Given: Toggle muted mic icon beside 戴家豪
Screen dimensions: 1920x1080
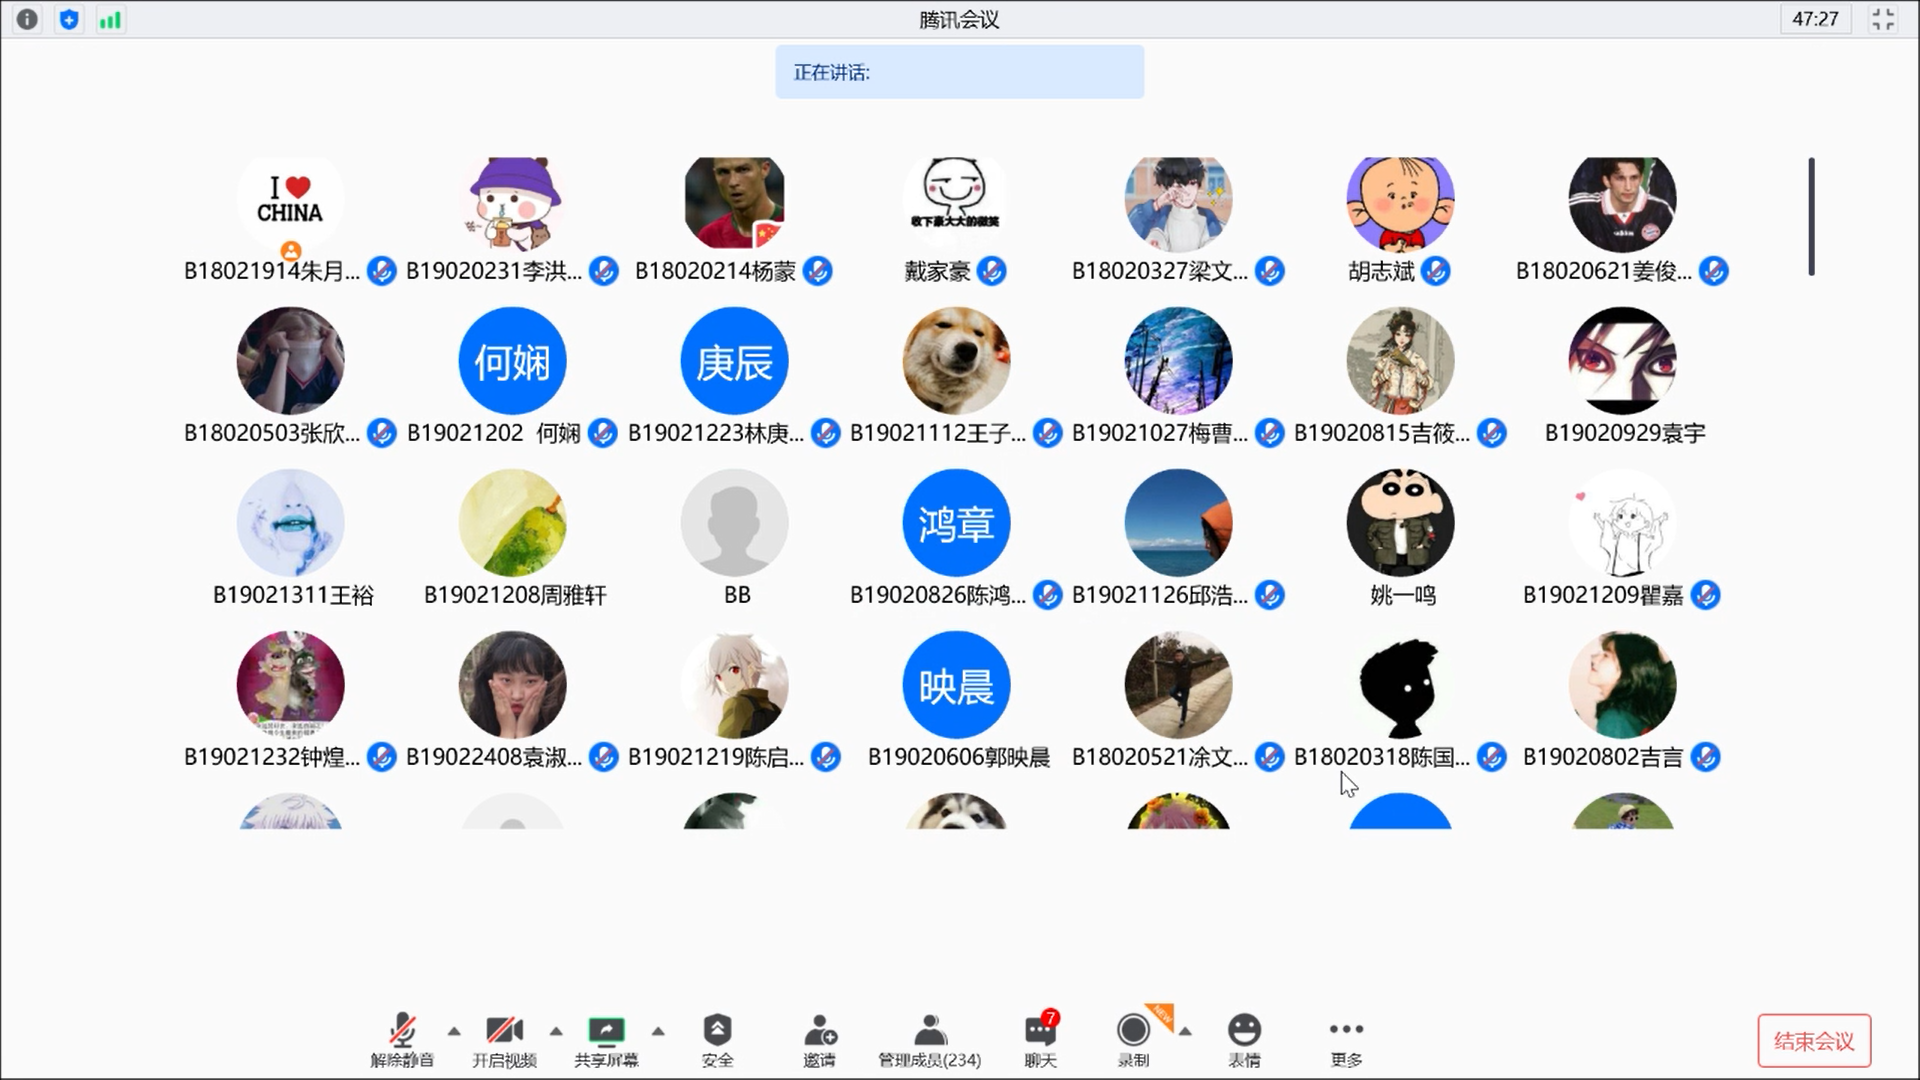Looking at the screenshot, I should (x=992, y=271).
